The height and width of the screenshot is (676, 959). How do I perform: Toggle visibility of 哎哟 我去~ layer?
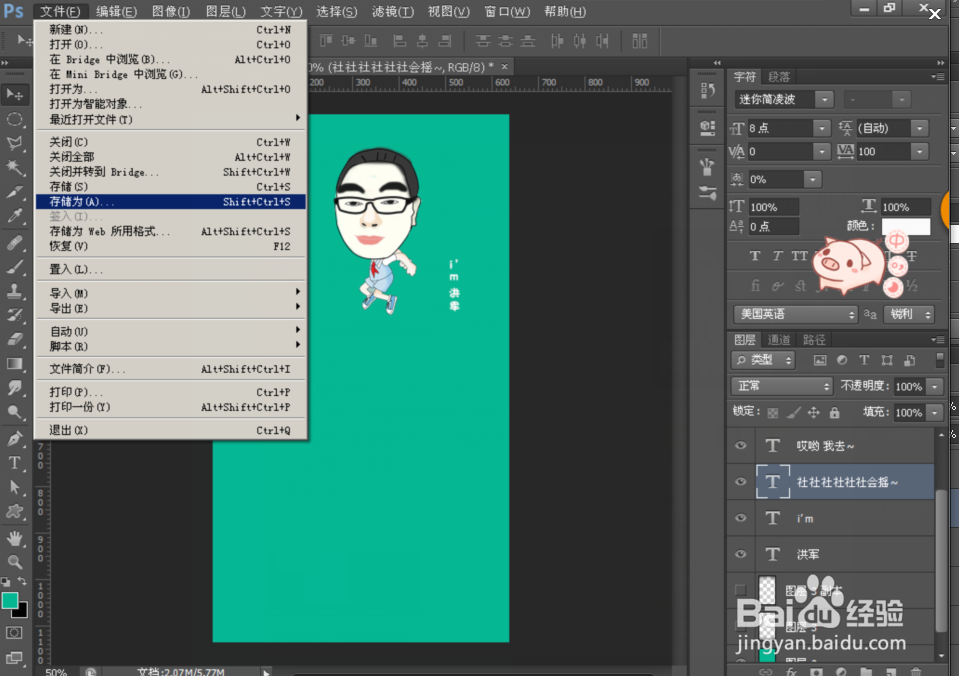(740, 446)
